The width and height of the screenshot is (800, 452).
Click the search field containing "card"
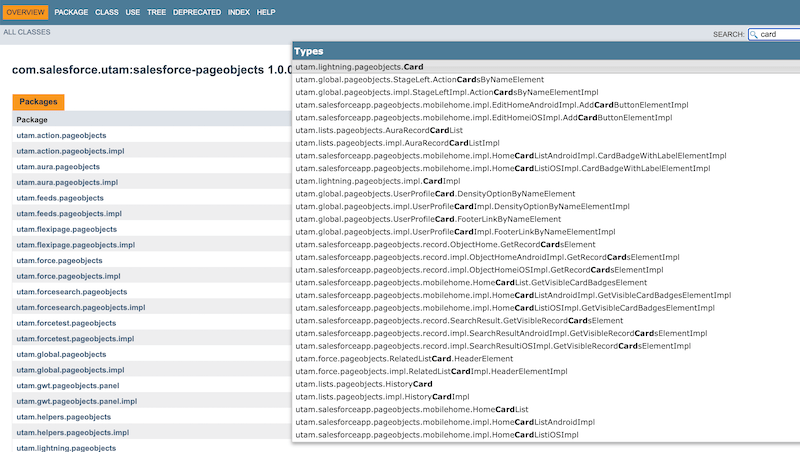(x=779, y=34)
